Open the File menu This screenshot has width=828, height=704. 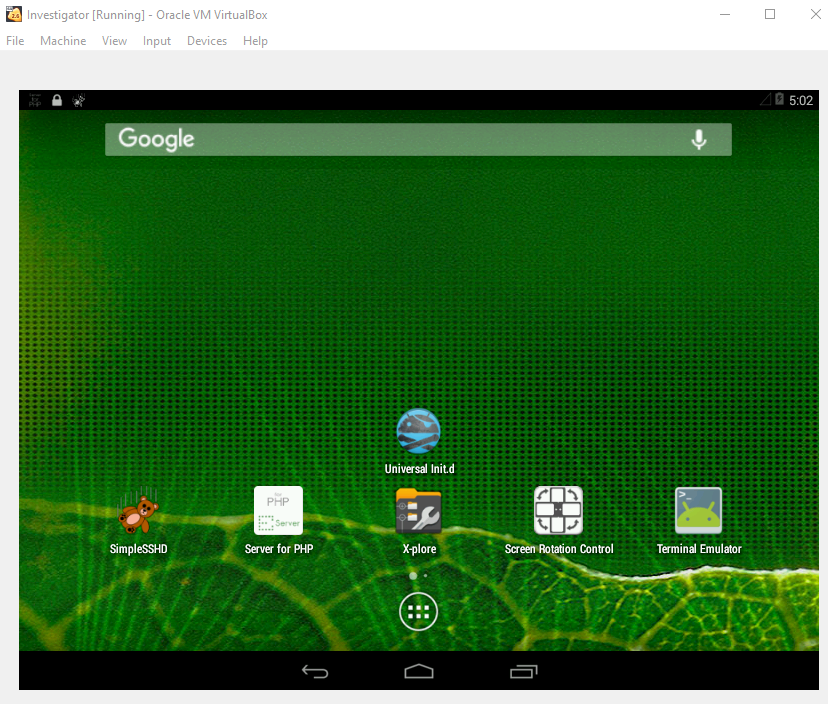(15, 41)
